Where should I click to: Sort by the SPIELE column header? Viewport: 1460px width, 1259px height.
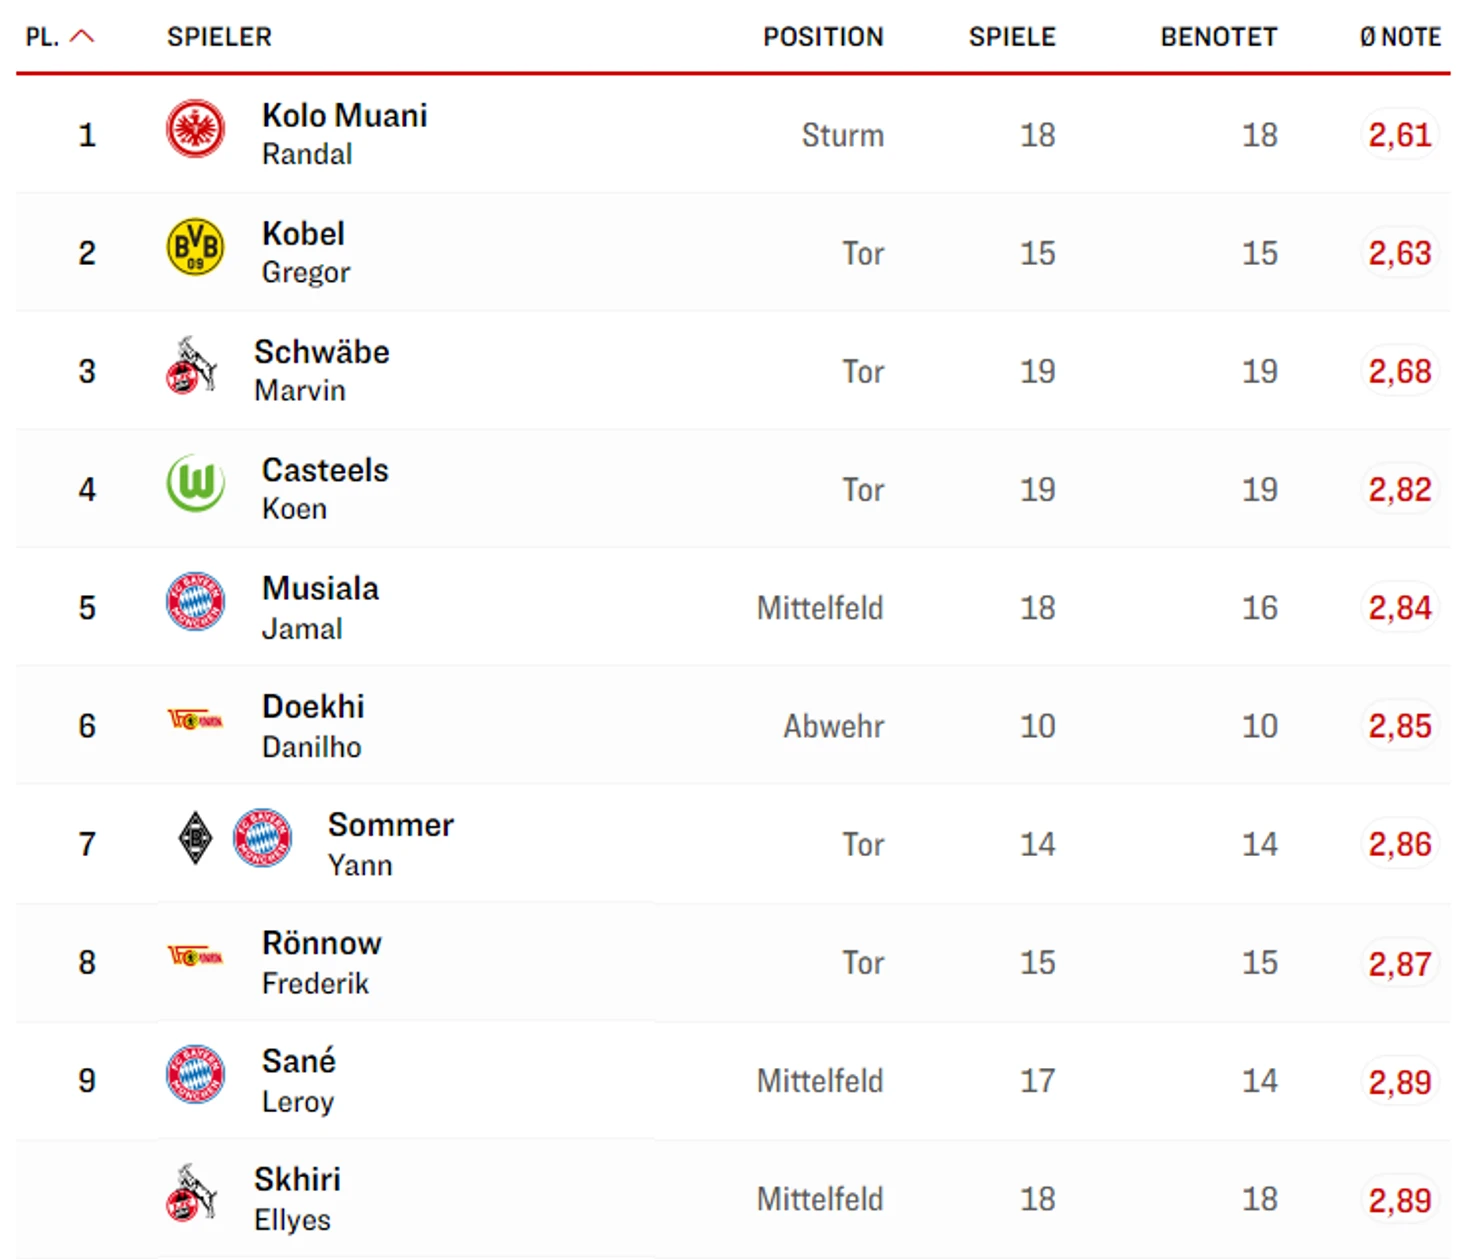1012,37
